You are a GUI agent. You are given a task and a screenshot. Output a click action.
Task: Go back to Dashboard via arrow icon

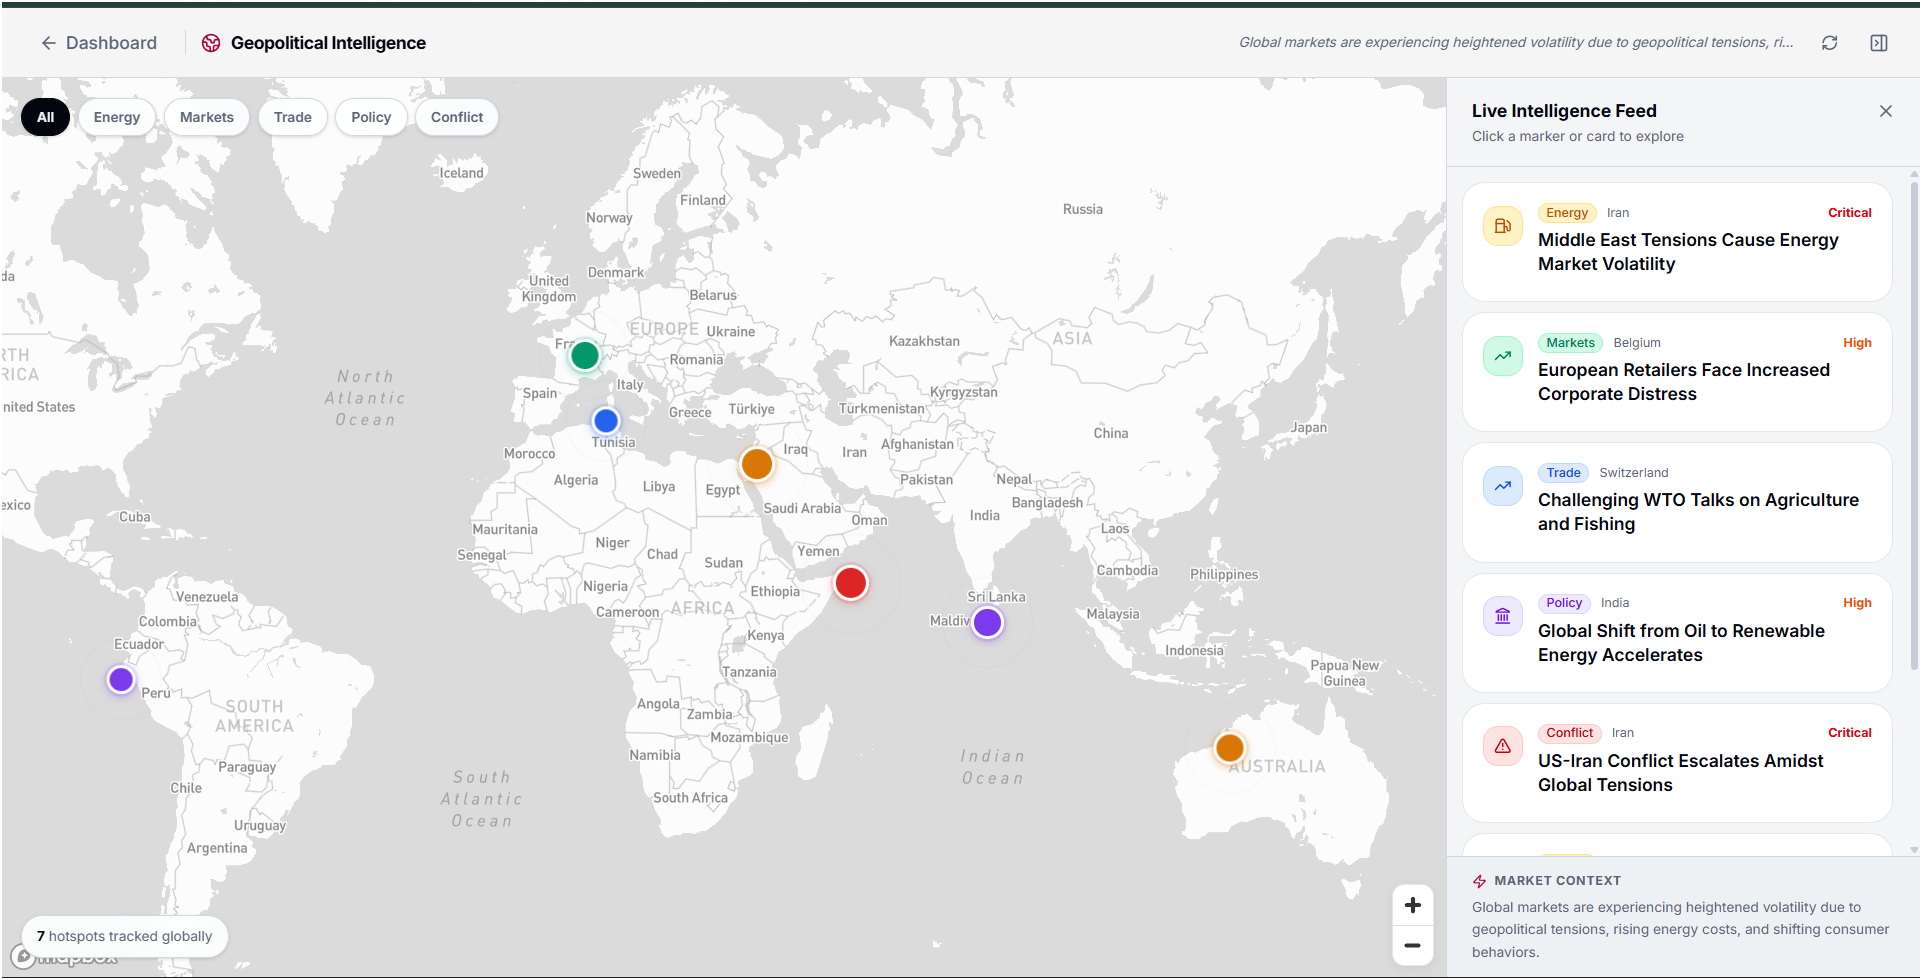tap(48, 43)
